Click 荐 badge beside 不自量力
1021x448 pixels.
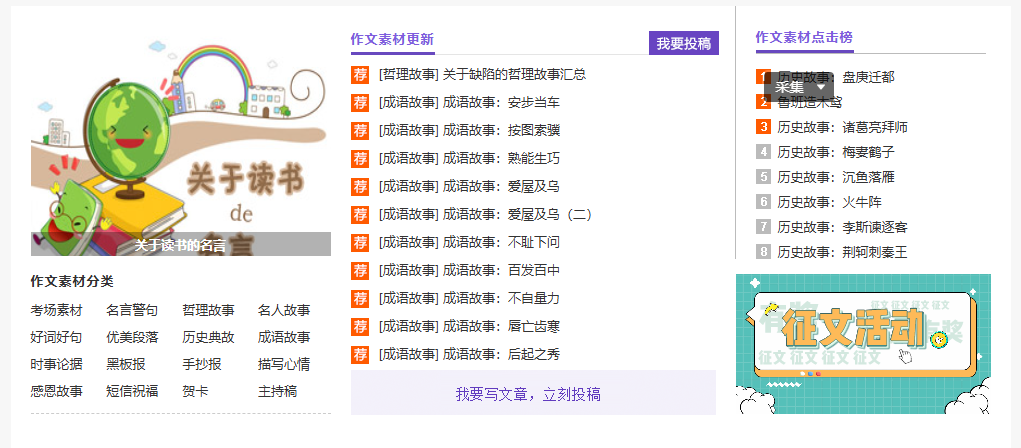click(x=360, y=299)
